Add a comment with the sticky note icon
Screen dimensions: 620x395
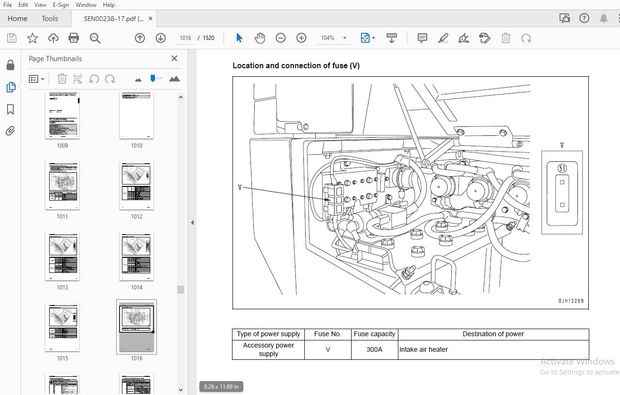pyautogui.click(x=422, y=38)
